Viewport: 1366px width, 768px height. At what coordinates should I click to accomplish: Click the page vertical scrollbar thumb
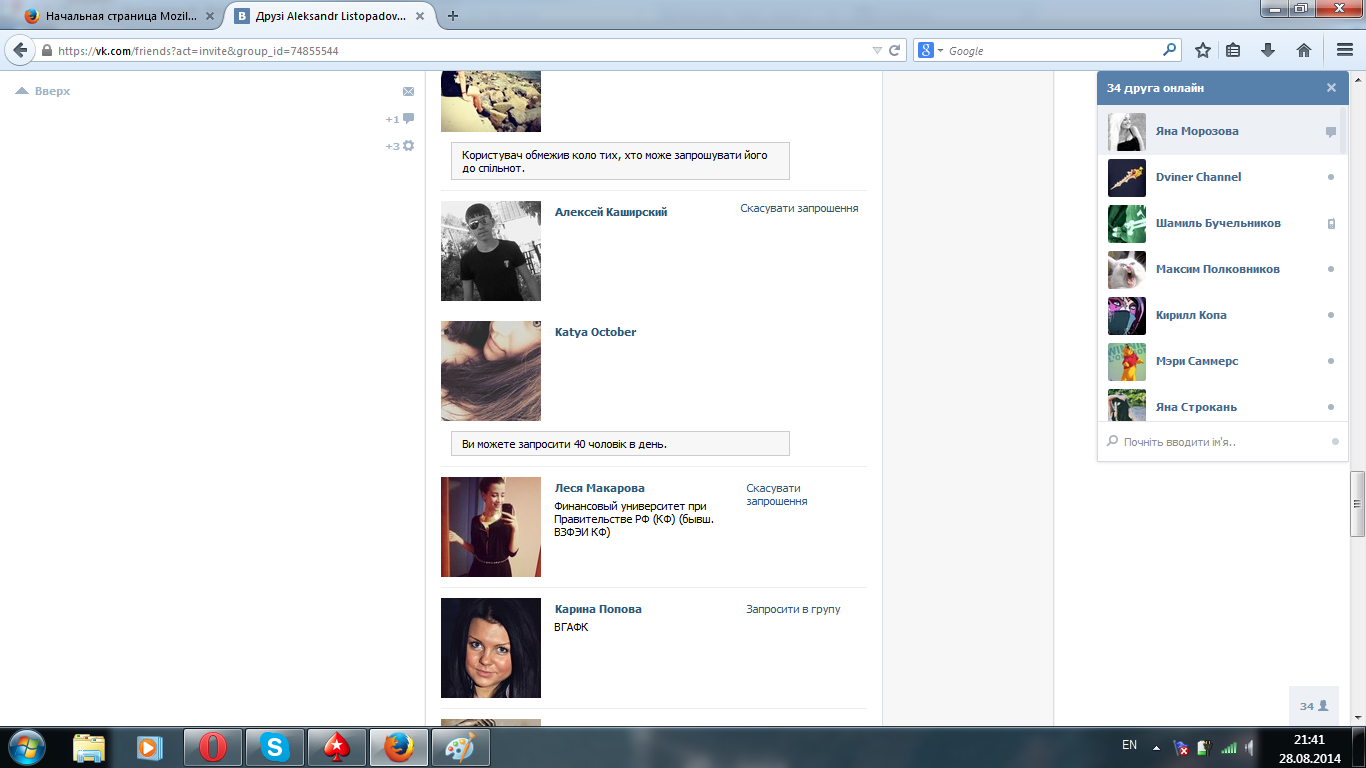(1357, 504)
